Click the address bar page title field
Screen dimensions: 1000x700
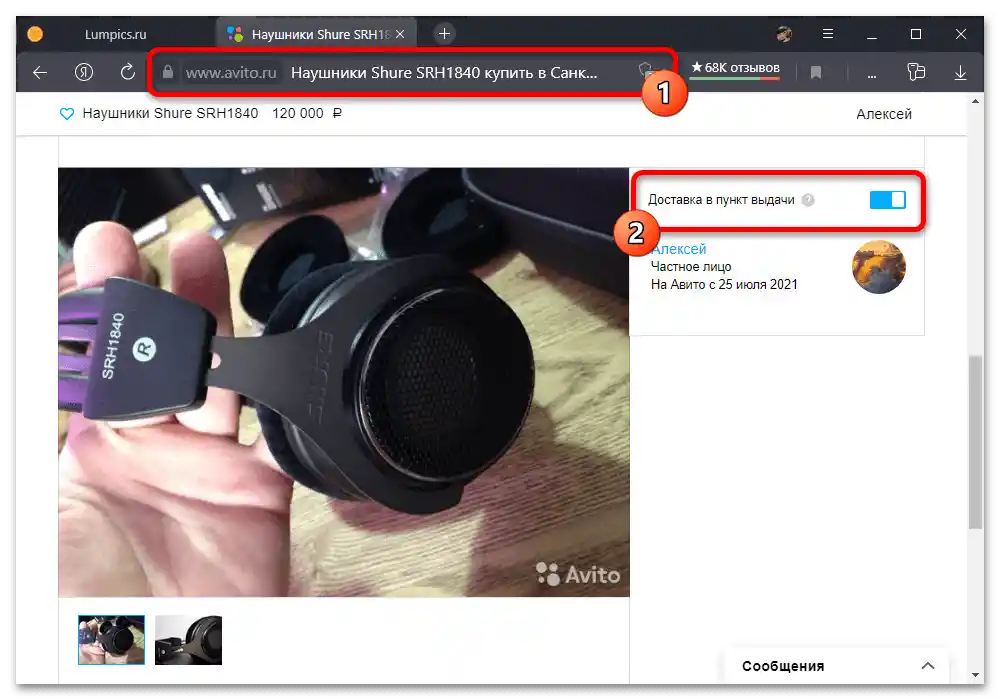pyautogui.click(x=444, y=73)
